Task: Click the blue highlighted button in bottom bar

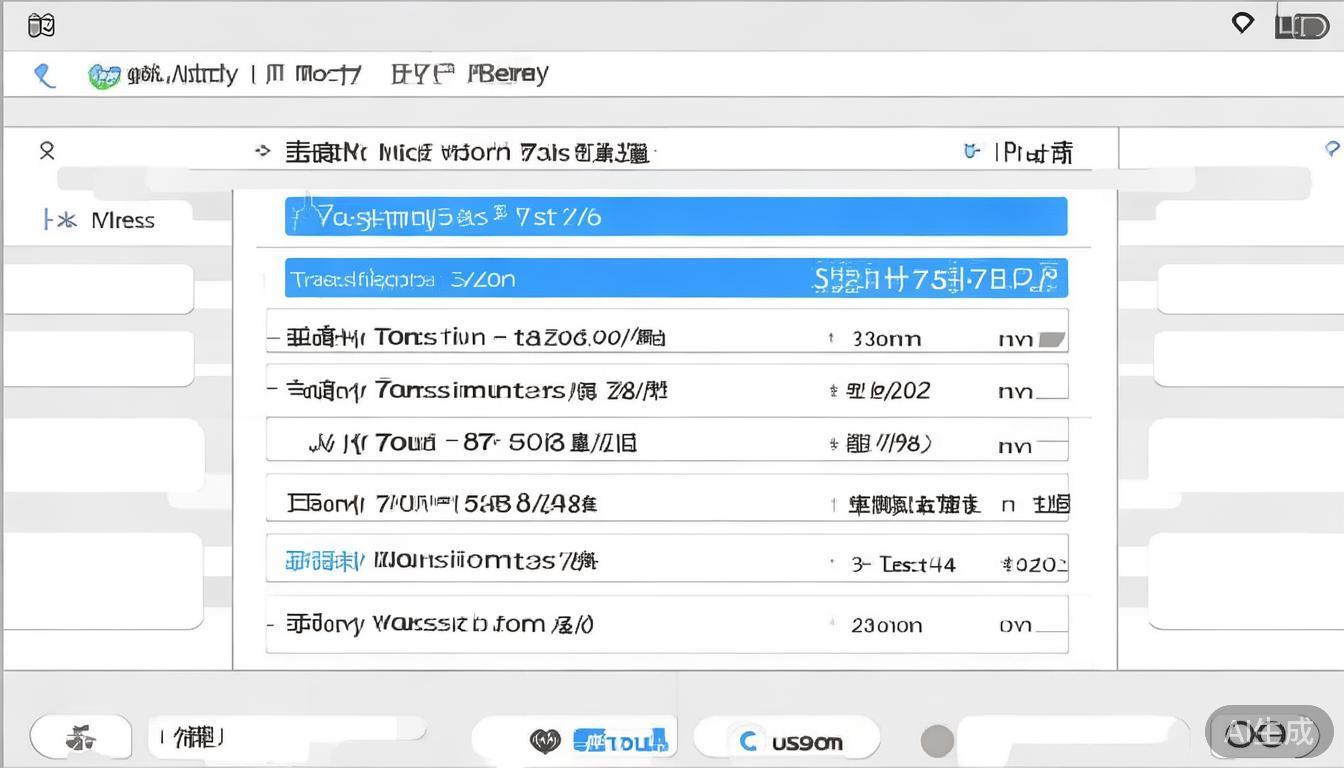Action: click(620, 741)
